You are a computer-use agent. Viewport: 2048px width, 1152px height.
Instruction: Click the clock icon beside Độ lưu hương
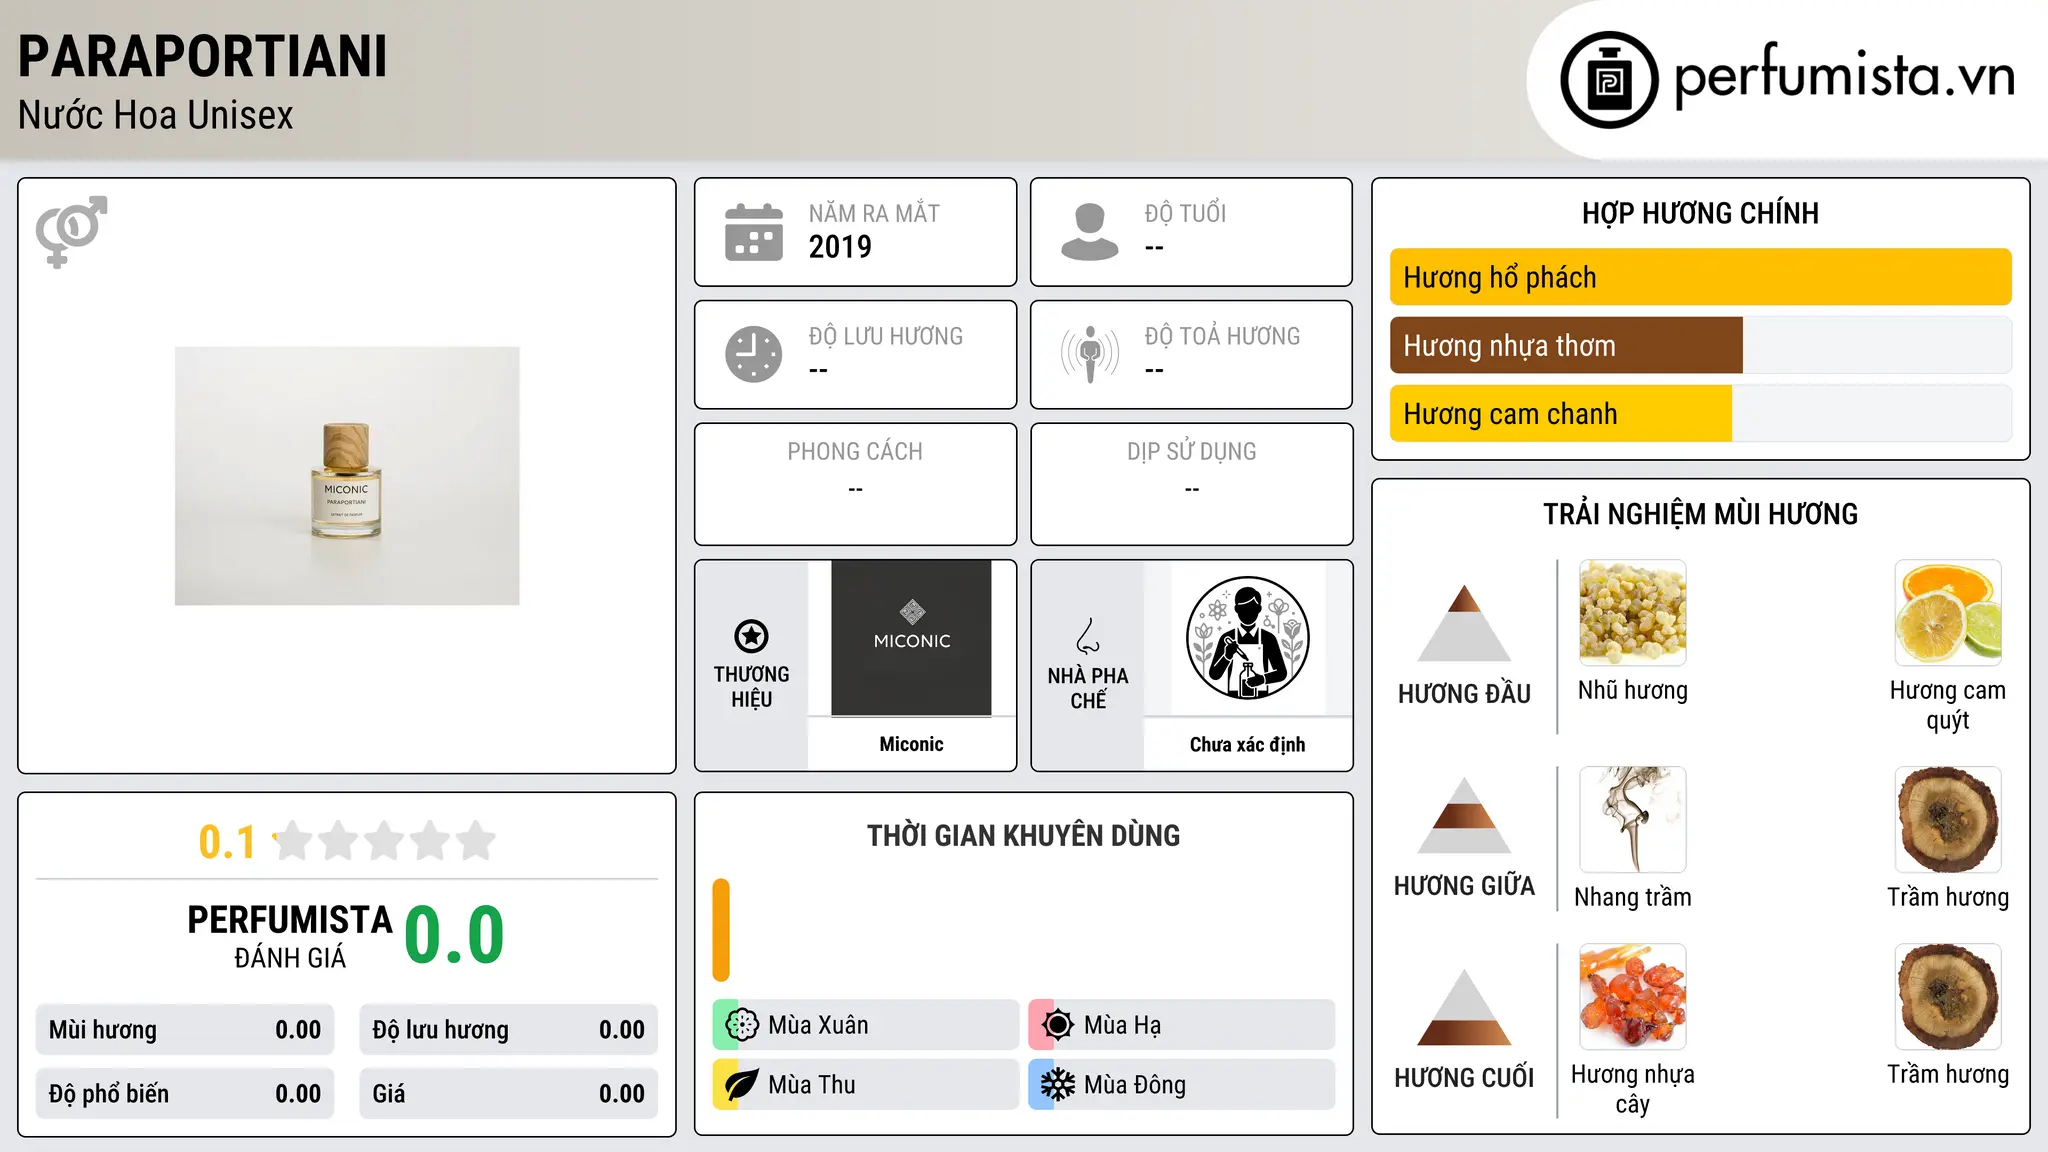pos(754,354)
